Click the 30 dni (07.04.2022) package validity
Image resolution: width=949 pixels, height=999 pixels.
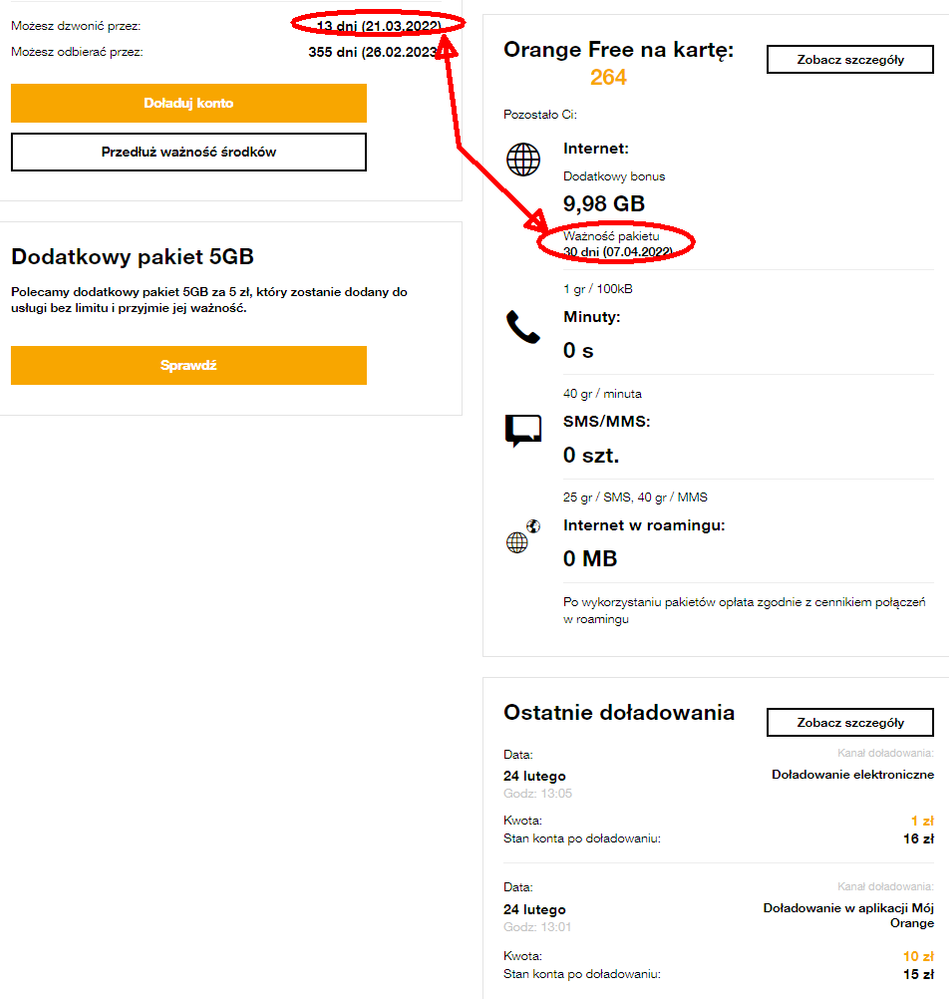pos(616,252)
